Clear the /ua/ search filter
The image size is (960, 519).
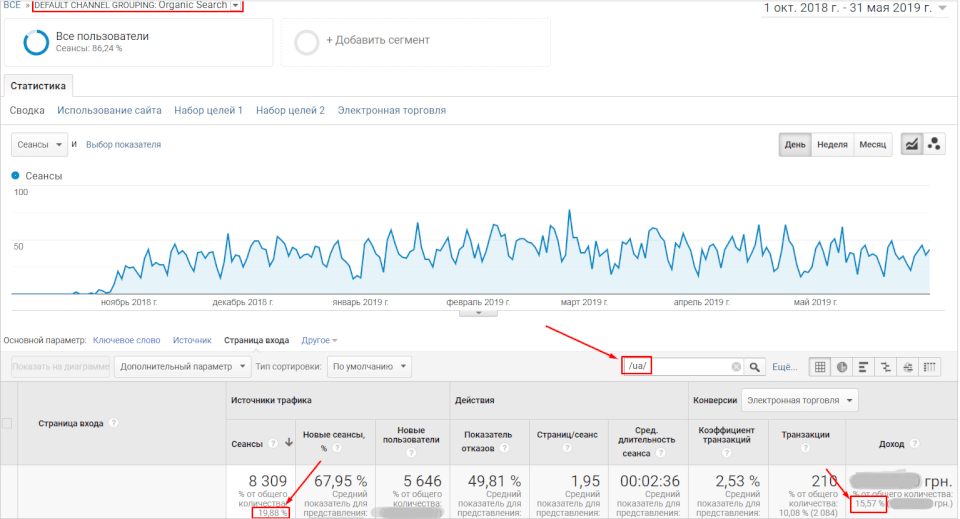point(737,367)
